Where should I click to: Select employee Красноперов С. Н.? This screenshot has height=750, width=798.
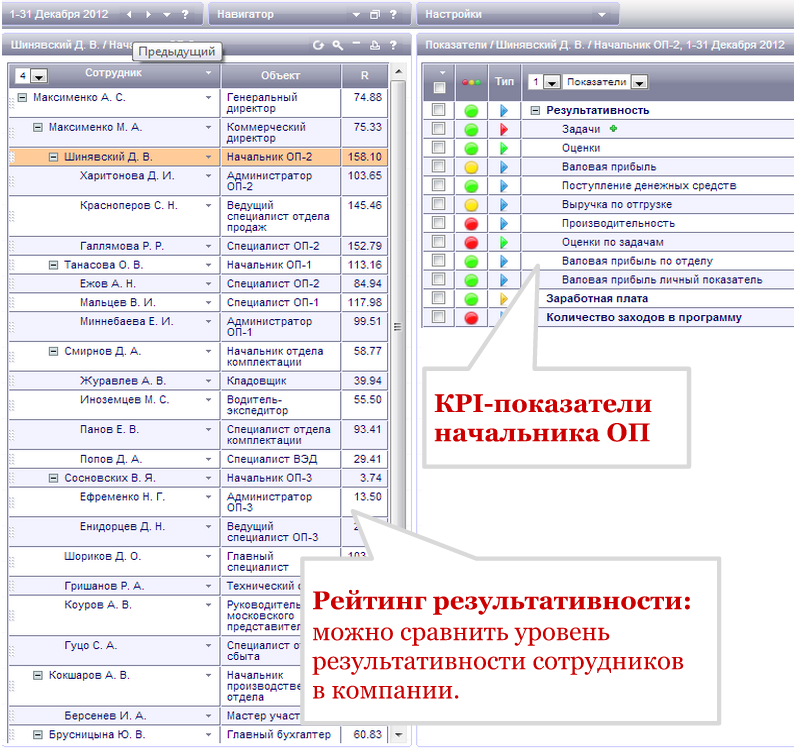tap(129, 206)
